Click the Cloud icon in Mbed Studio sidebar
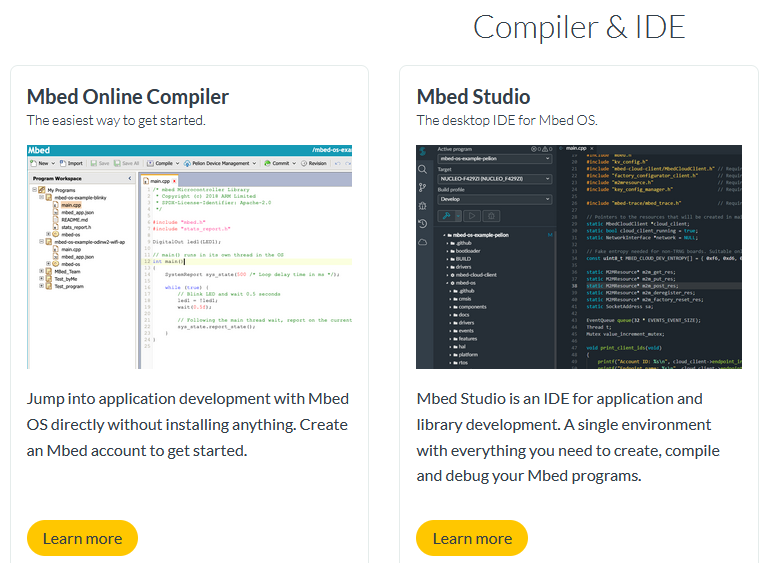Screen dimensions: 770x563 click(x=424, y=242)
